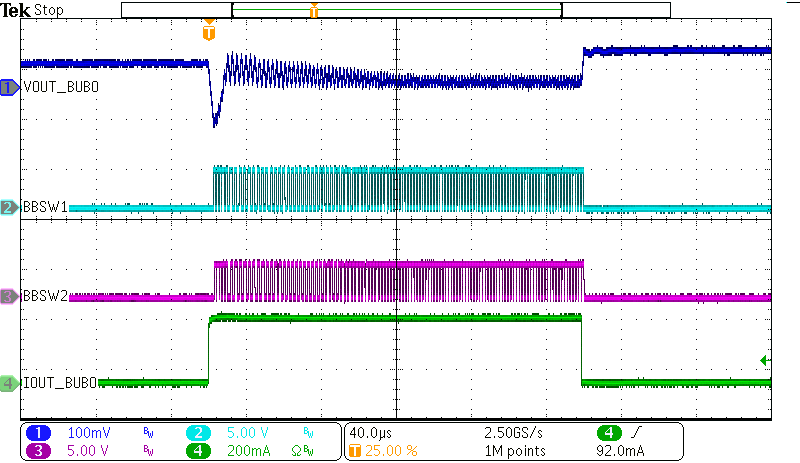Image resolution: width=800 pixels, height=463 pixels.
Task: Click the Tek logo in the top corner
Action: (x=16, y=10)
